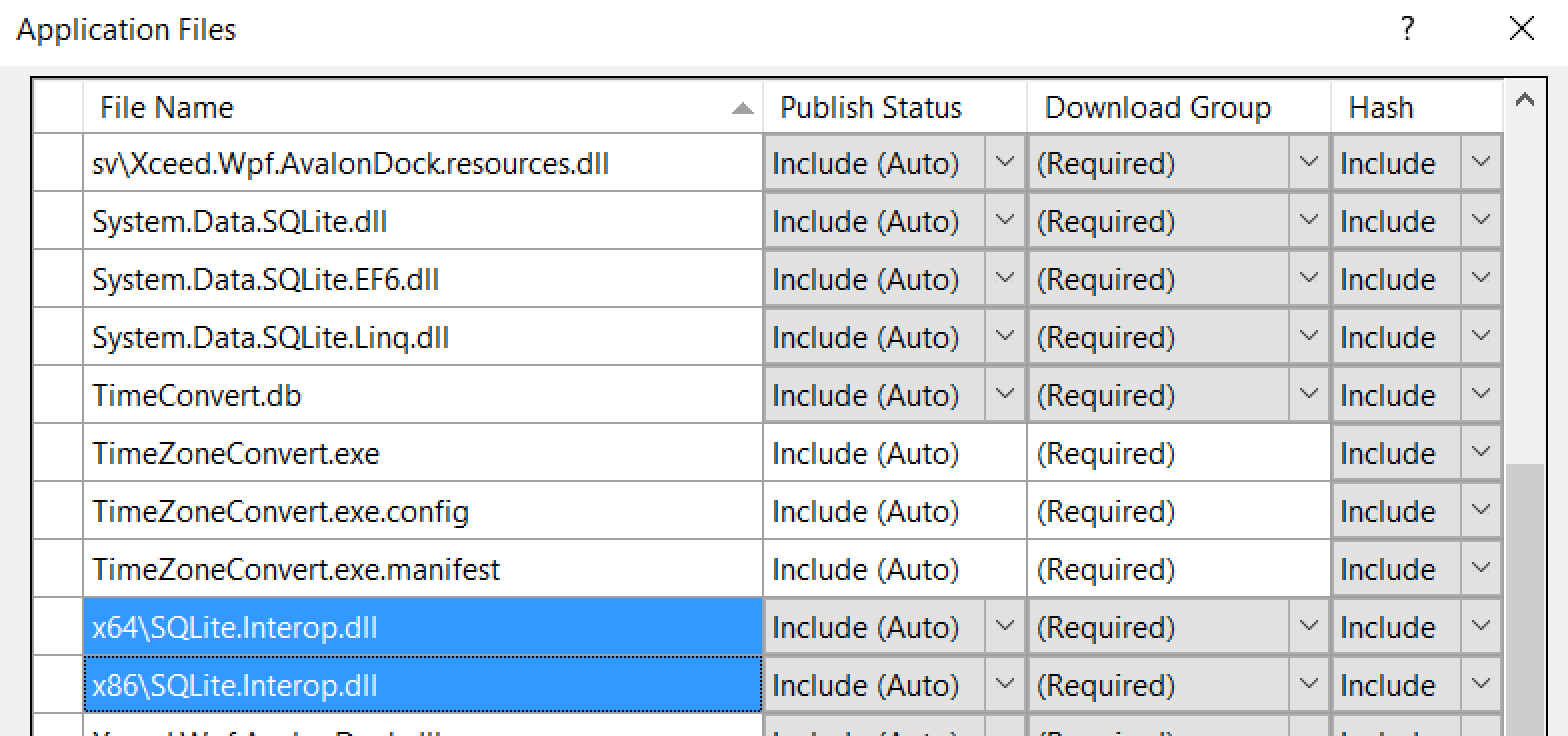
Task: Select the TimeZoneConvert.exe.manifest file name
Action: (x=296, y=570)
